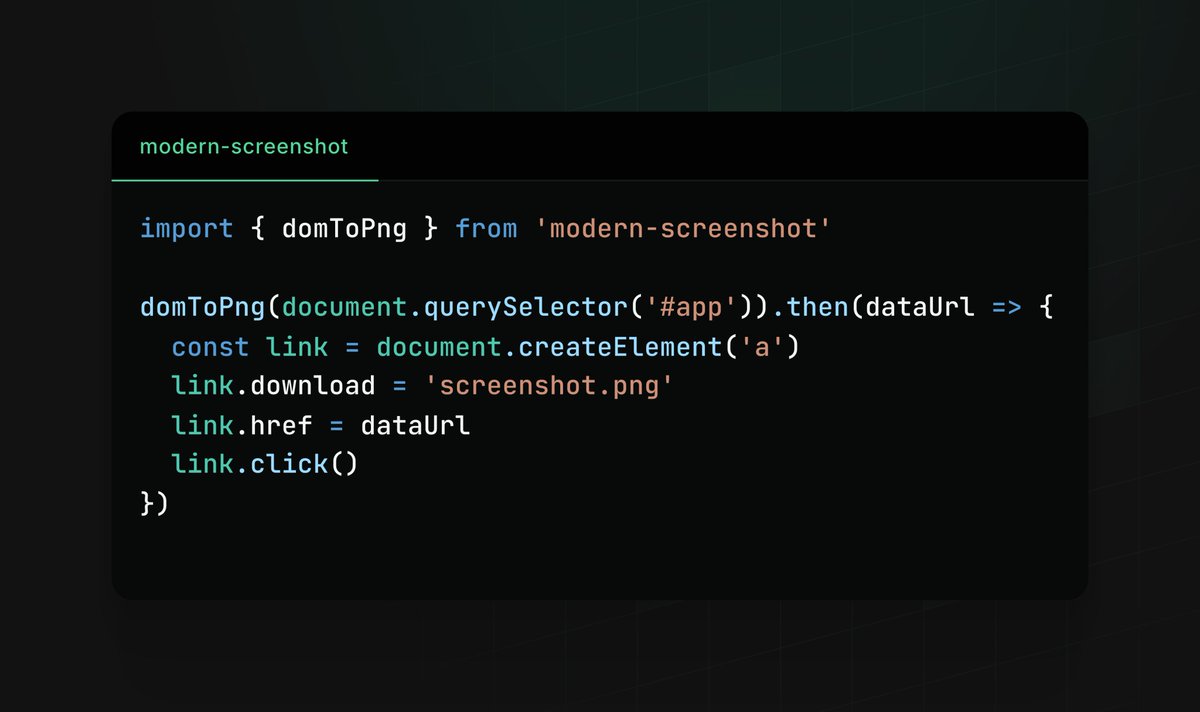Click the 'import' keyword in line one
1200x712 pixels.
click(x=187, y=229)
